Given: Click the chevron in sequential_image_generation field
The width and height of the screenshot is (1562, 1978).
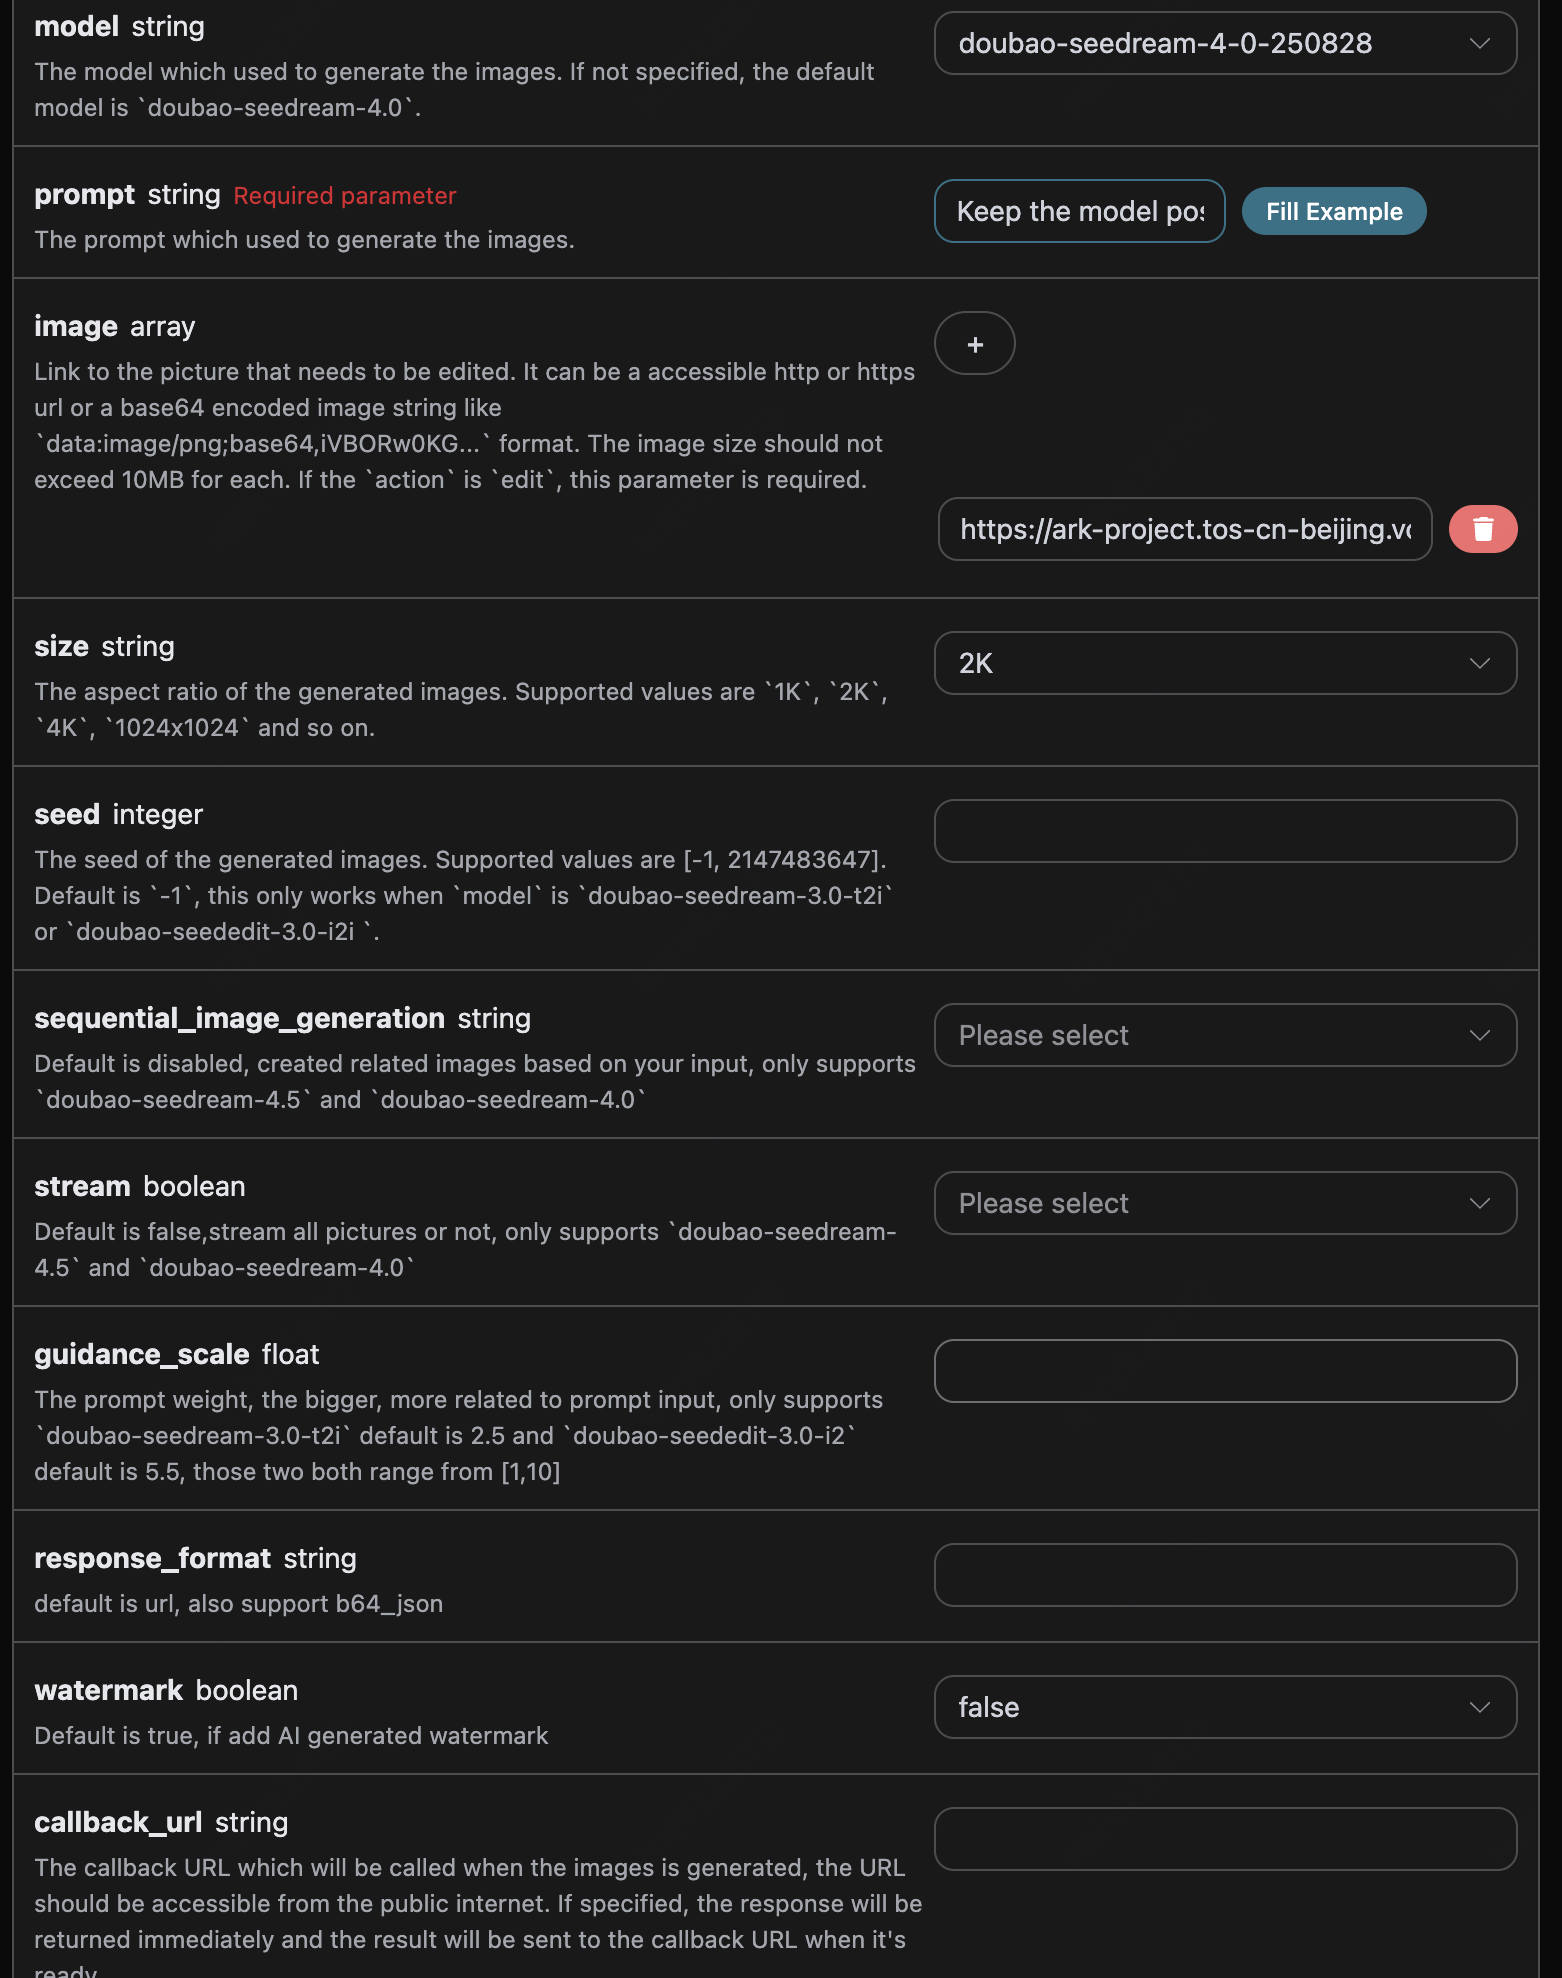Looking at the screenshot, I should click(x=1479, y=1036).
